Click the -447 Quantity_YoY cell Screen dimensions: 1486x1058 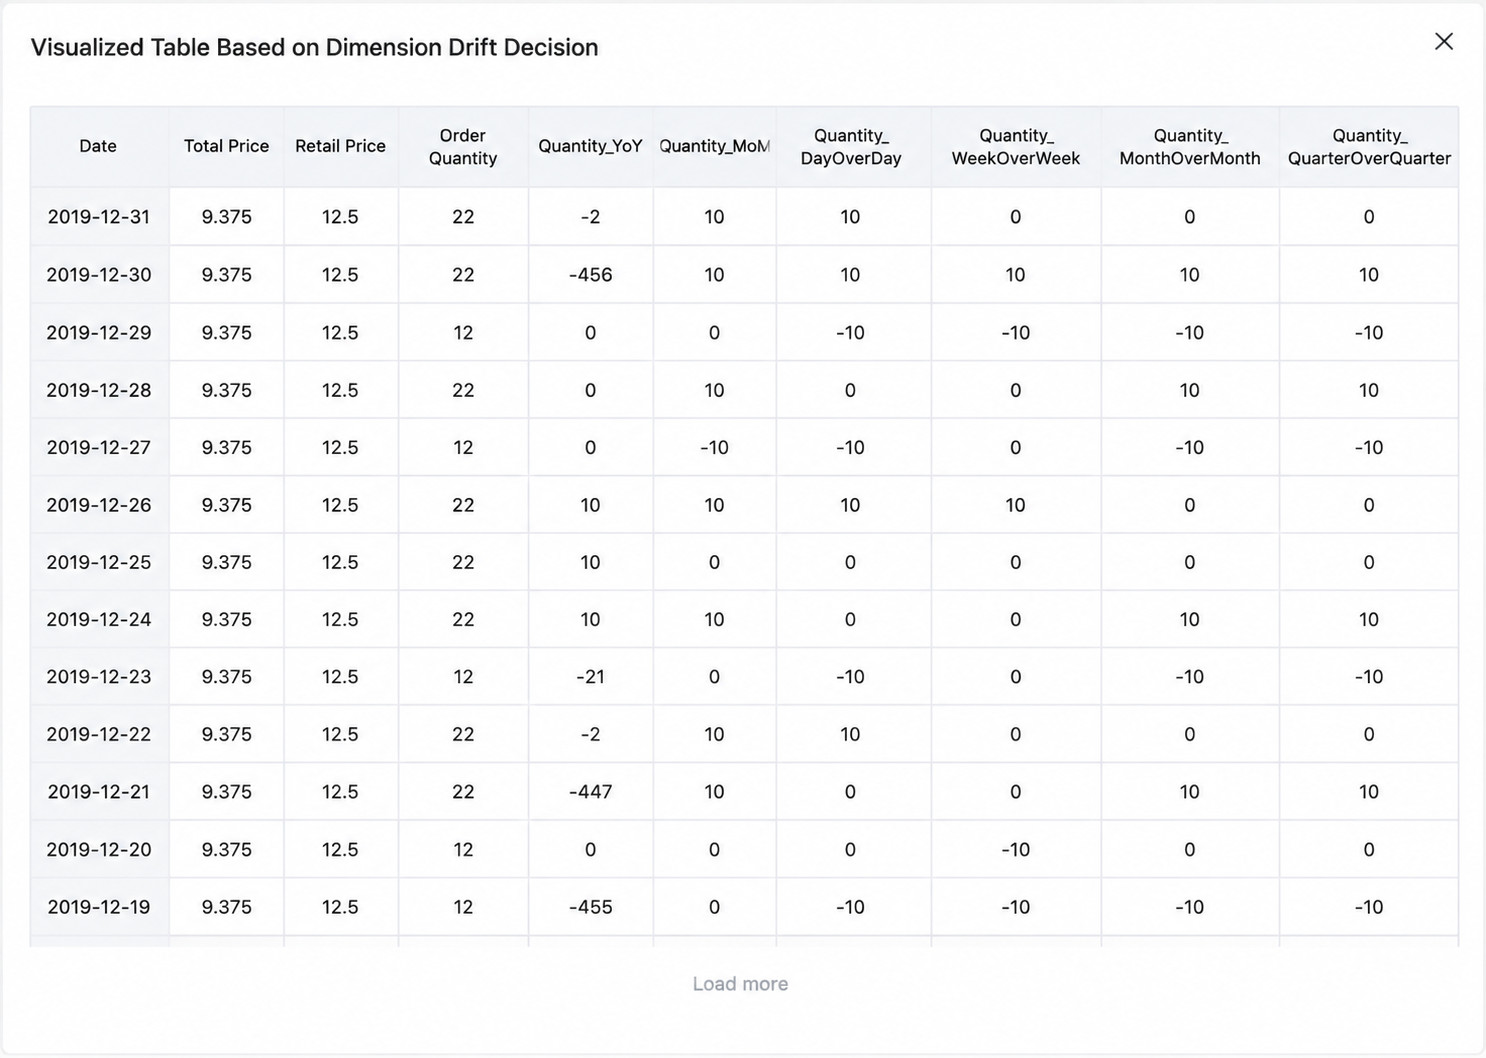click(590, 792)
